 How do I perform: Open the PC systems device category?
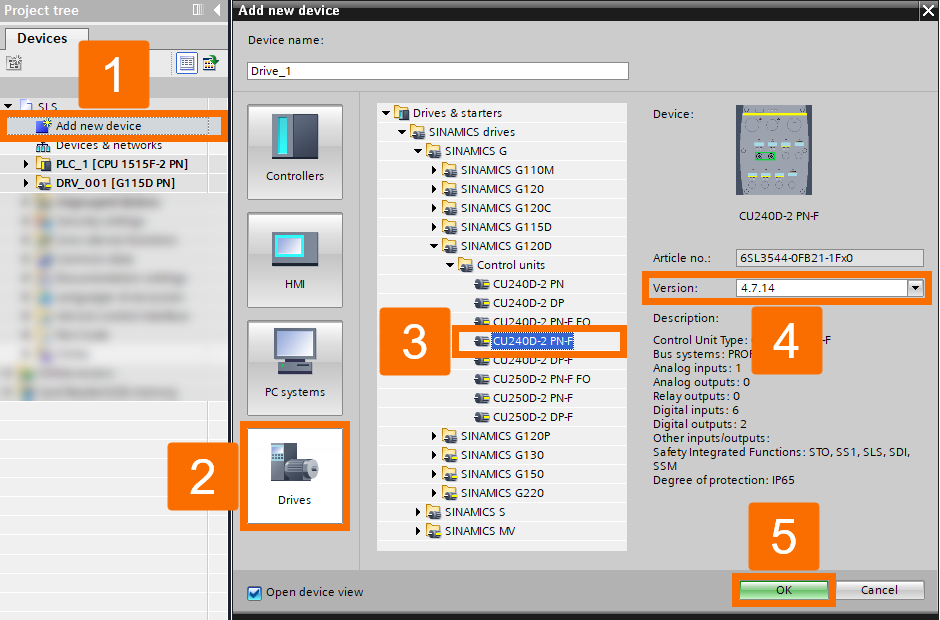pyautogui.click(x=294, y=368)
